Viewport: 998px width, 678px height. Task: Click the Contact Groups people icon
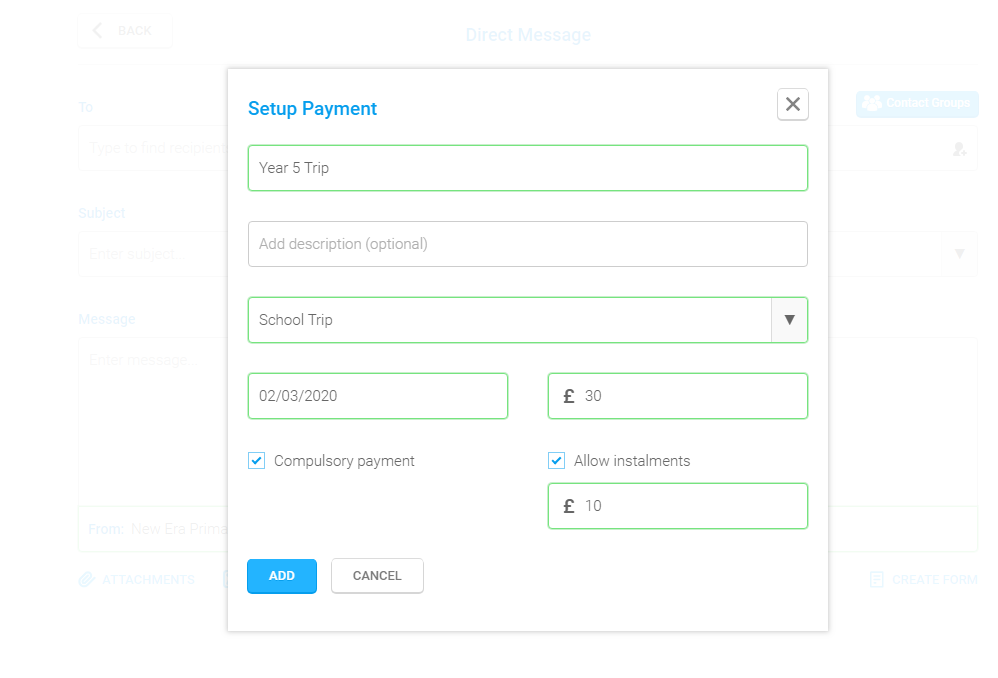872,103
